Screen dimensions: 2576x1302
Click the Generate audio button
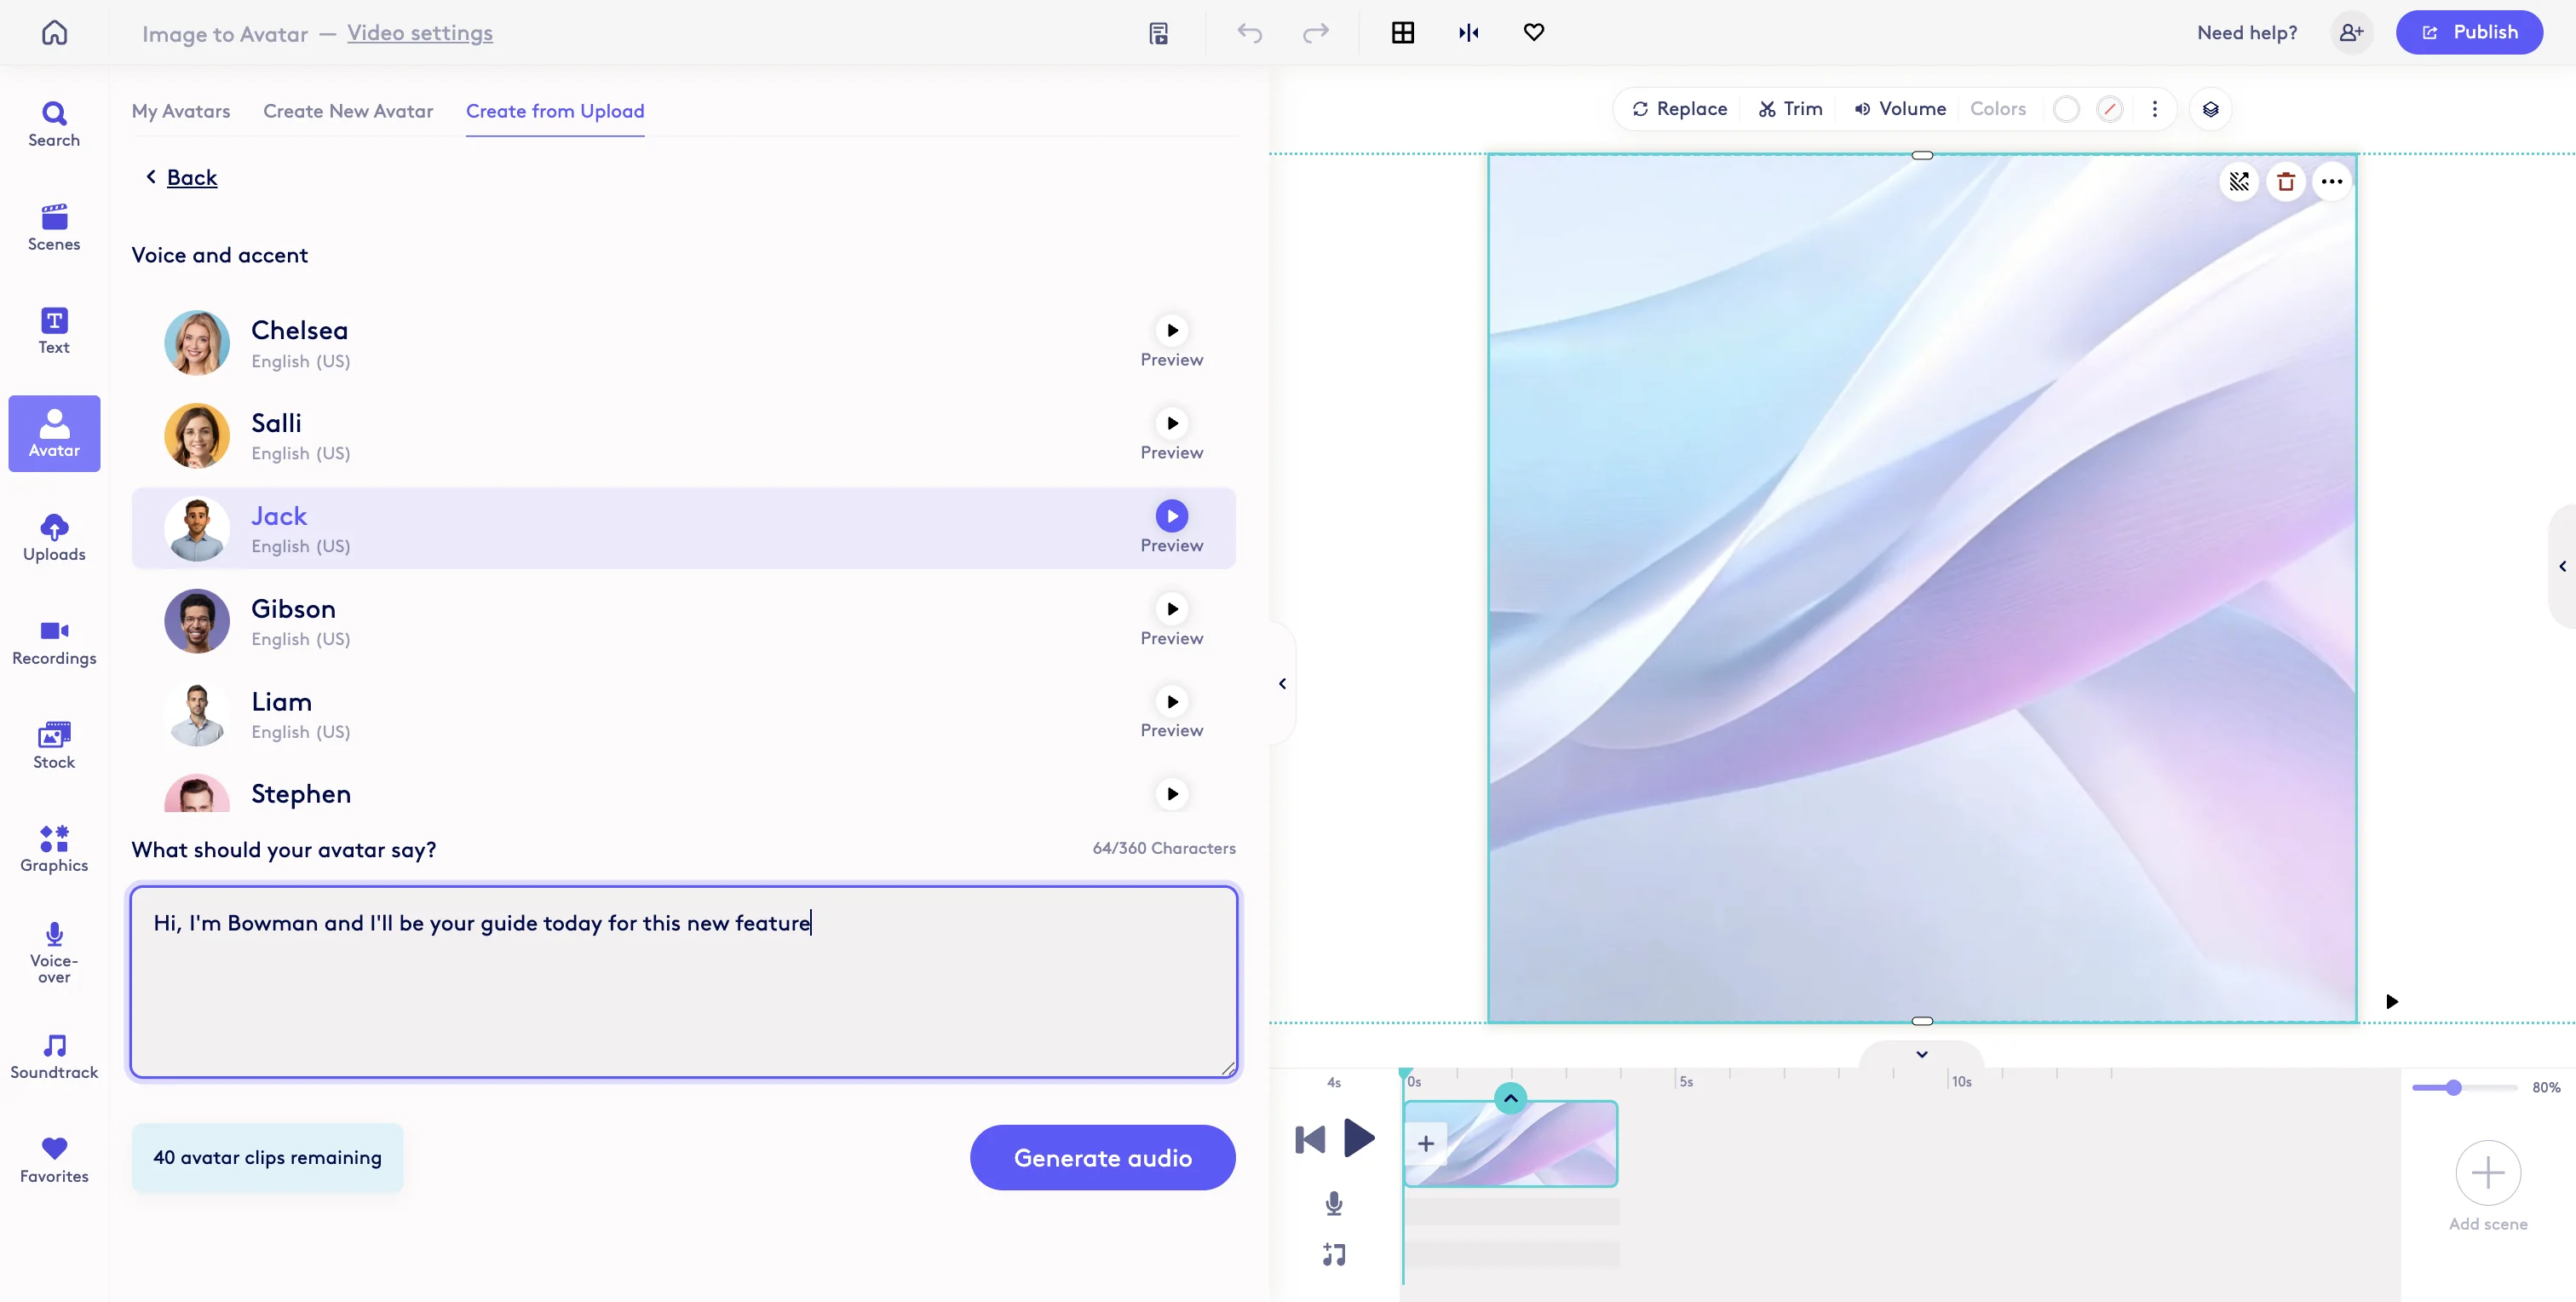(1103, 1157)
